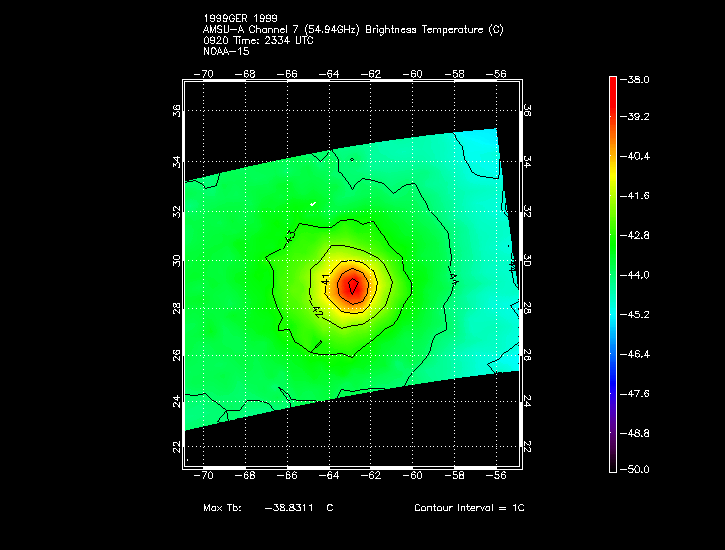Select the NOAA-15 satellite label
This screenshot has height=550, width=725.
(225, 51)
